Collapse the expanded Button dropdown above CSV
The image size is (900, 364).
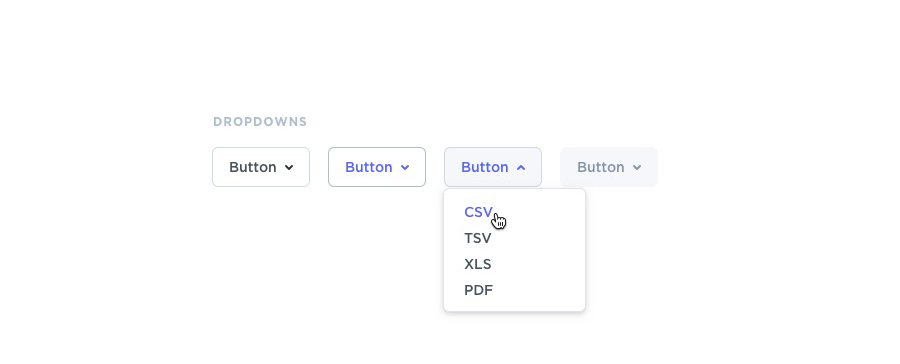click(493, 167)
